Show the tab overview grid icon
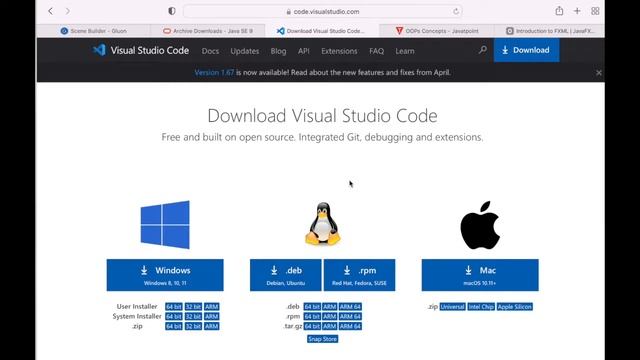640x360 pixels. point(595,11)
